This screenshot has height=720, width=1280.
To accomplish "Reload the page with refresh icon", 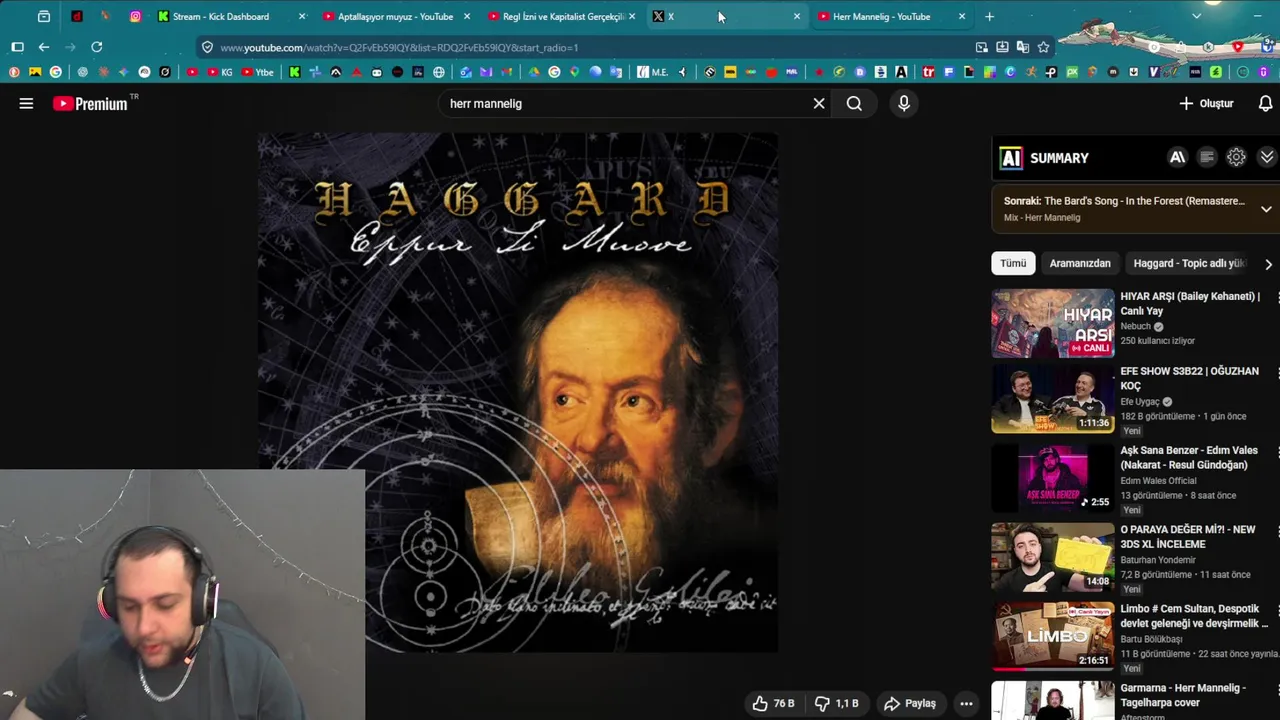I will tap(97, 47).
